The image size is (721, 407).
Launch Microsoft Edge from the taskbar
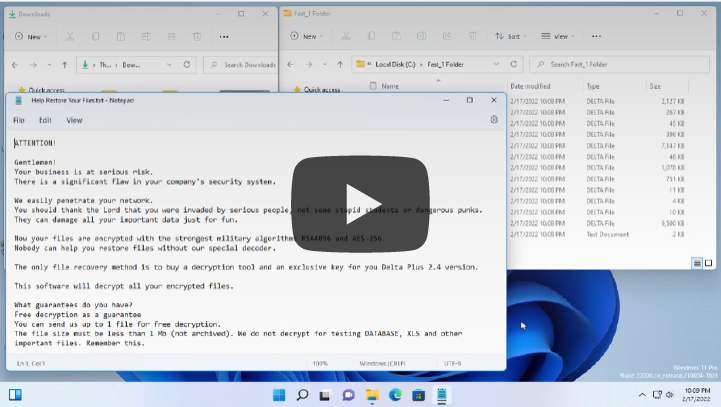[395, 395]
